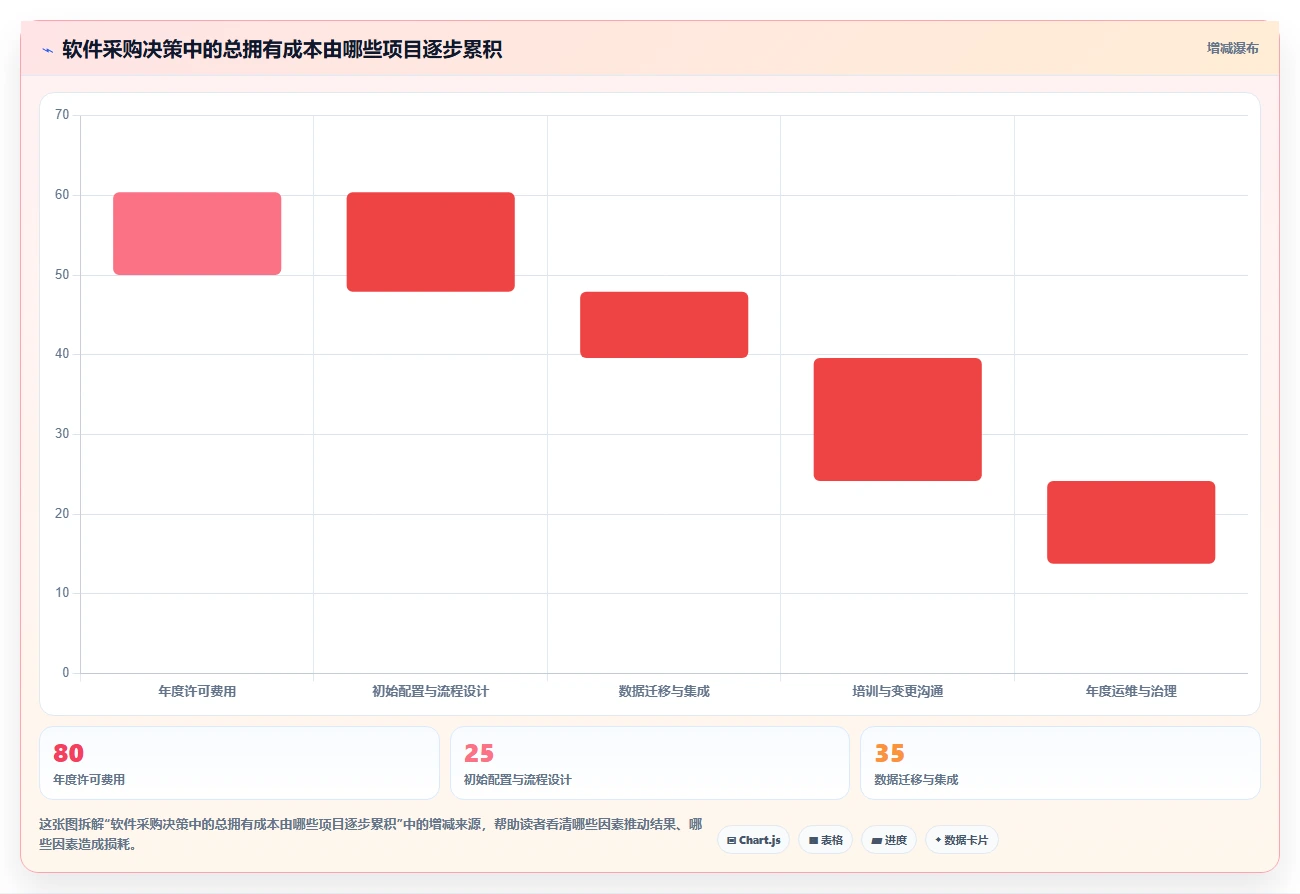Click the description paragraph starting 这张图拆解

[370, 834]
